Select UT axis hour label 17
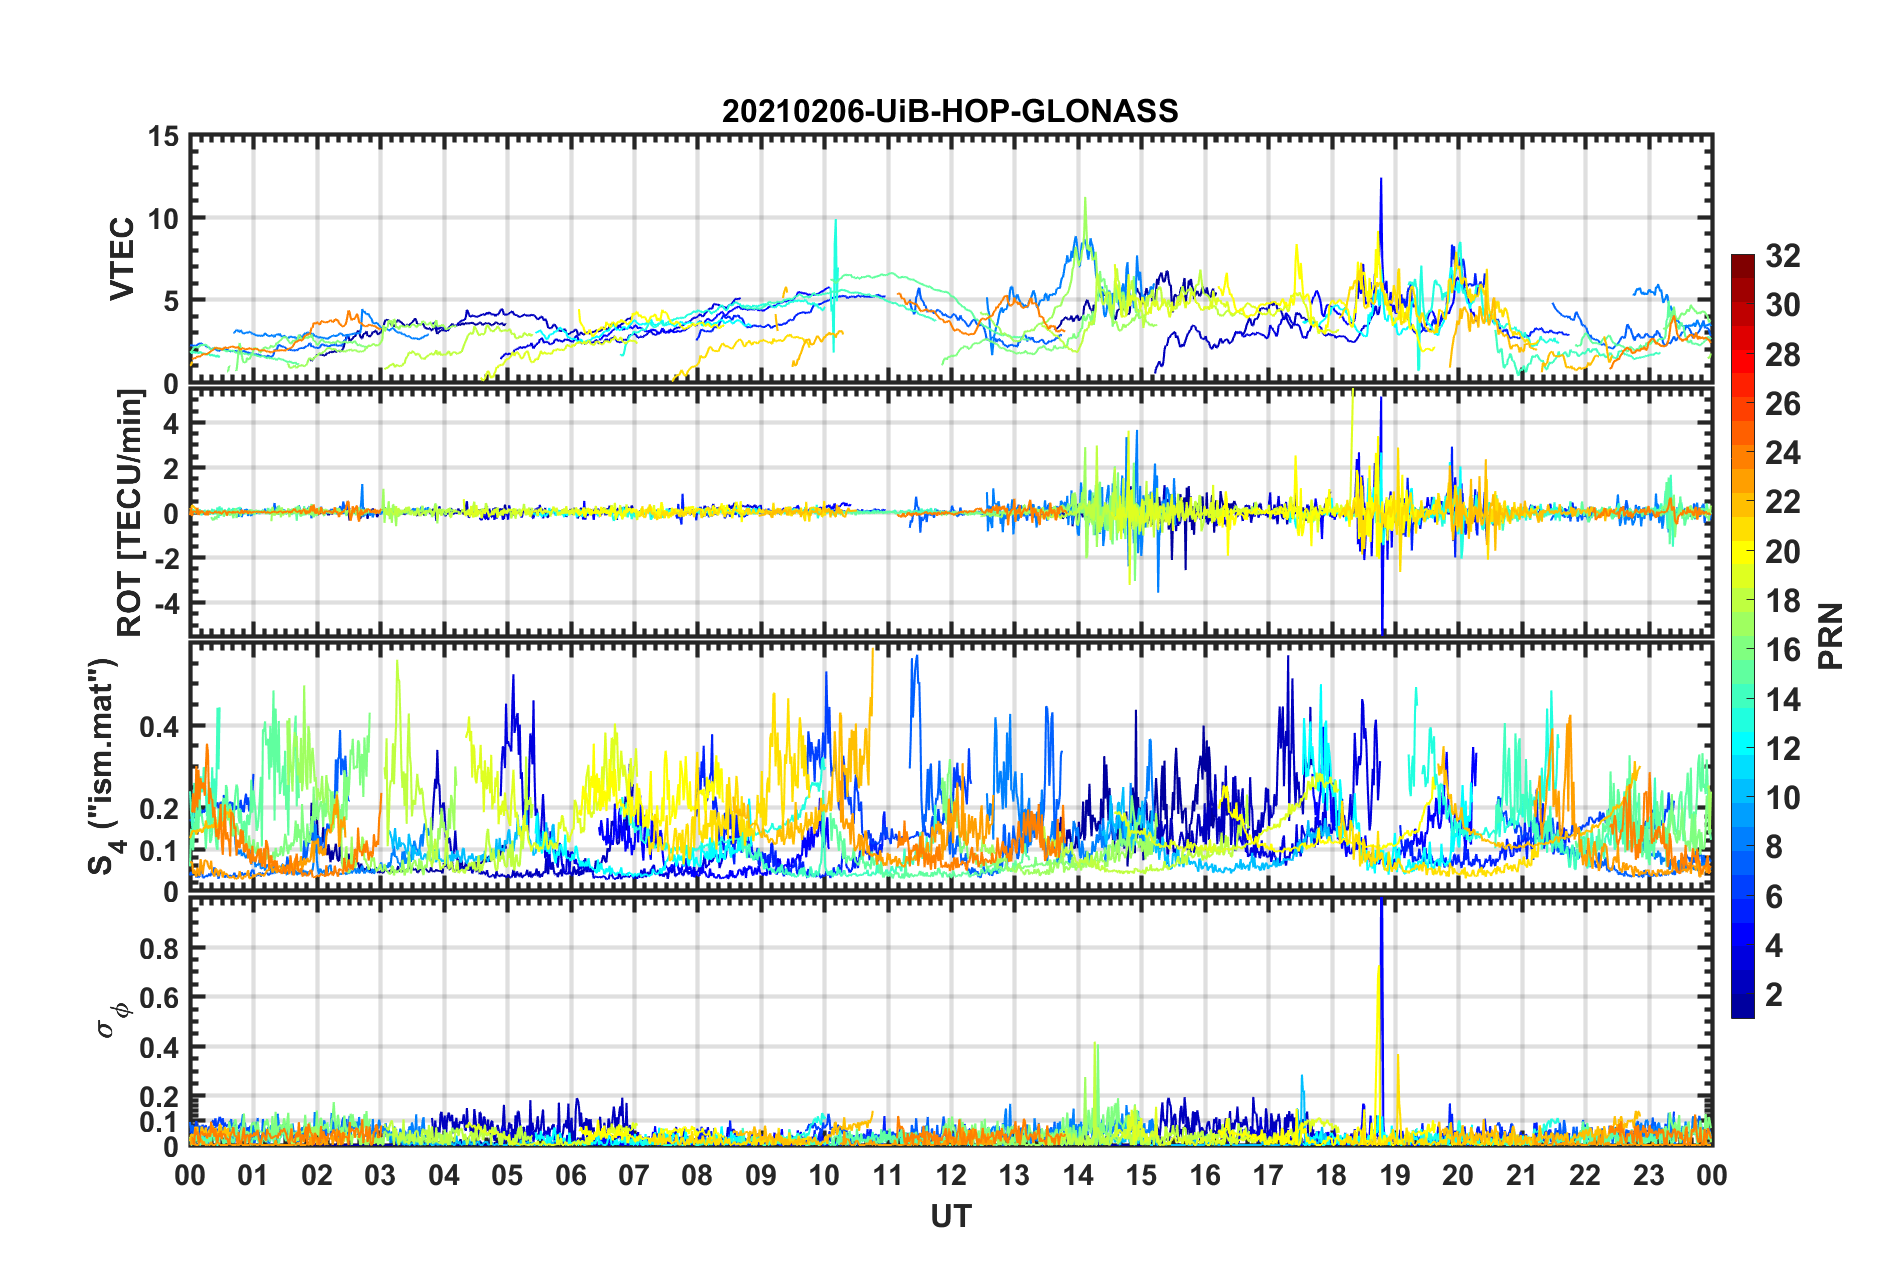The image size is (1902, 1272). coord(1268,1175)
